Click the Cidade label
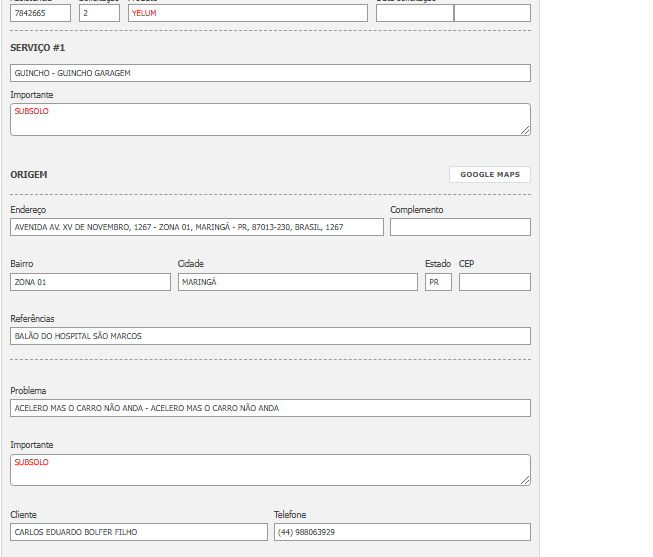Screen dimensions: 653x557 click(x=191, y=264)
